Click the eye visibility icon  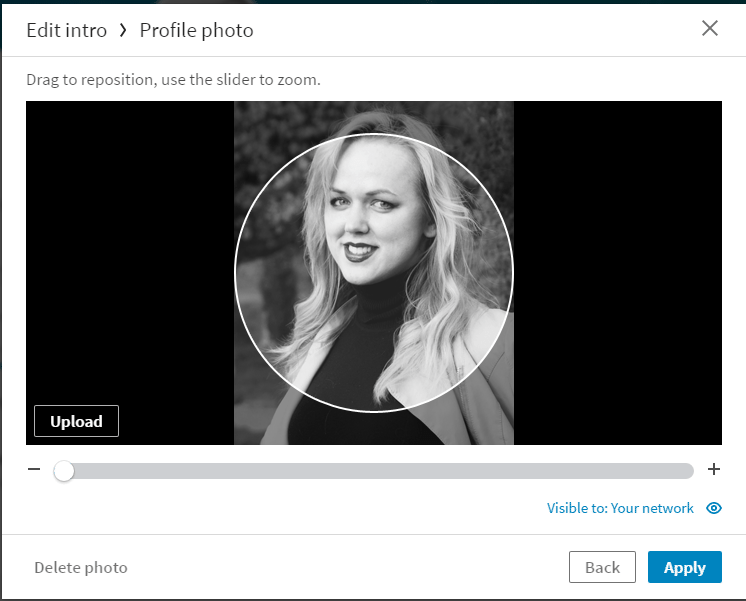714,508
